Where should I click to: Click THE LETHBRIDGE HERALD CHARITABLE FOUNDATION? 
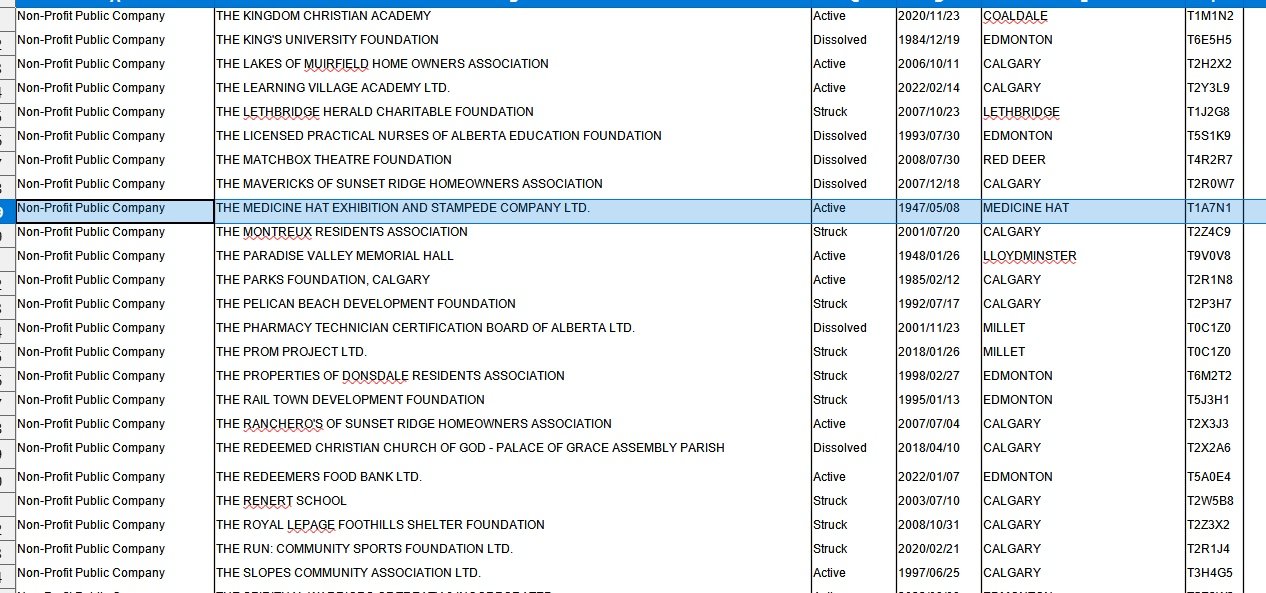[512, 112]
